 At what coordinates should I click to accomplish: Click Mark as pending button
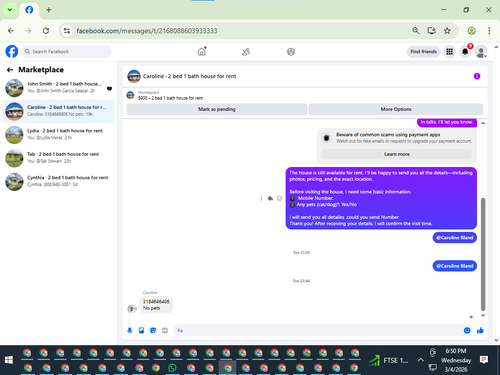click(x=217, y=109)
